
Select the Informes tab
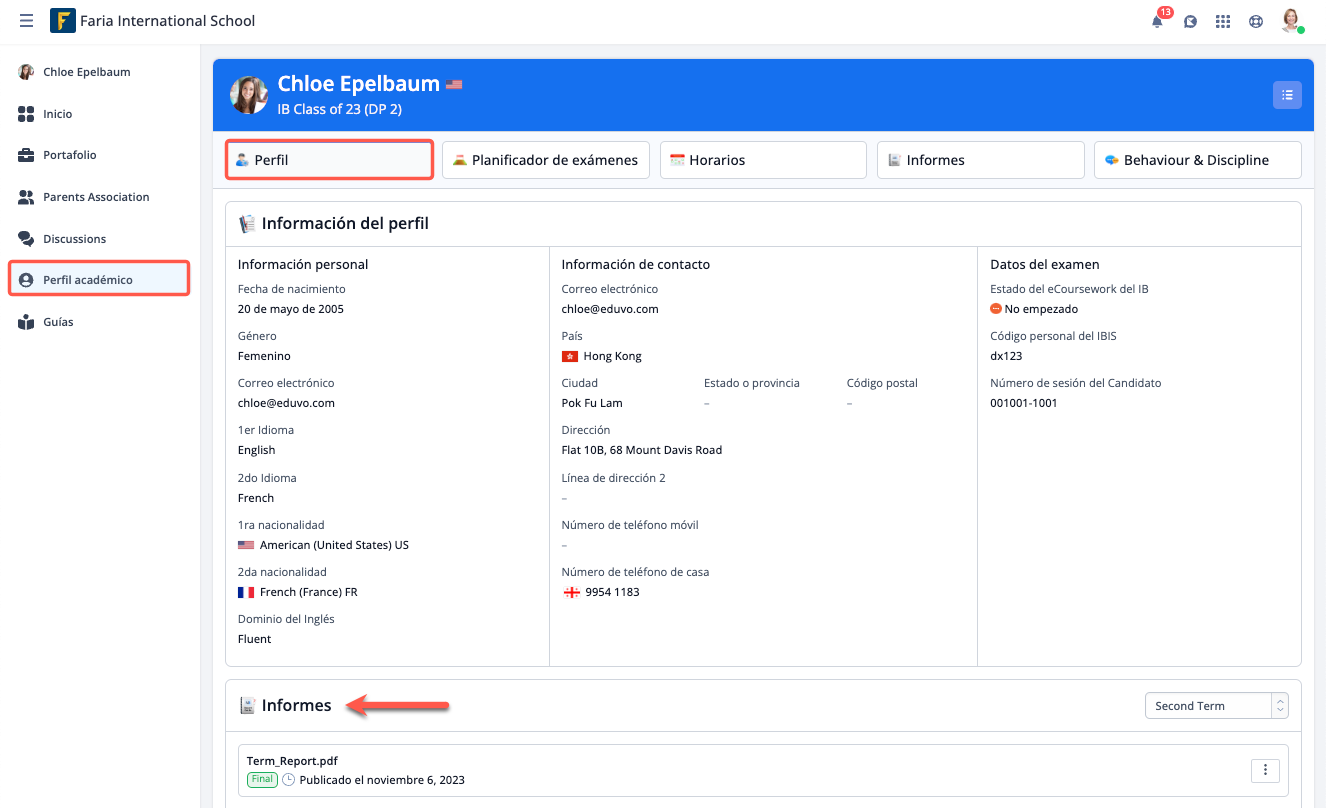pos(980,160)
